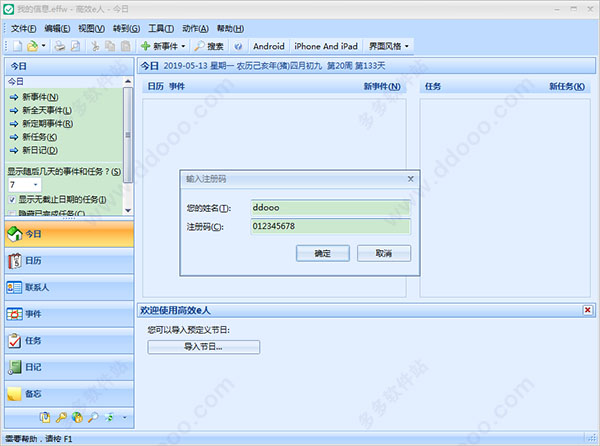Viewport: 600px width, 446px height.
Task: Open the 帮助(H) menu
Action: click(230, 29)
